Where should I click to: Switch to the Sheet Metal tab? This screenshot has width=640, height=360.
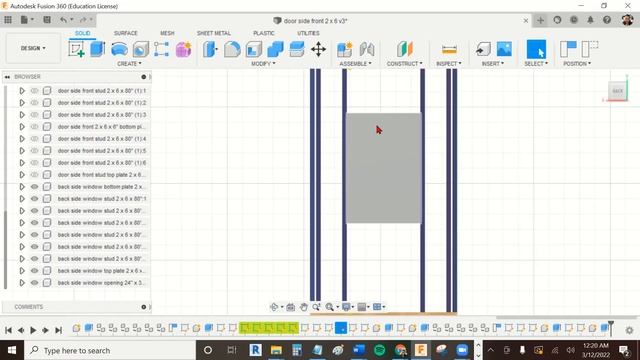(214, 33)
